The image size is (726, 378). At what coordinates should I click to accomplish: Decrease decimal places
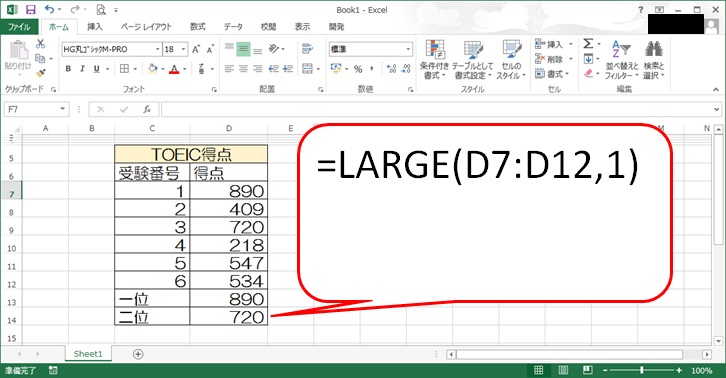pos(406,69)
